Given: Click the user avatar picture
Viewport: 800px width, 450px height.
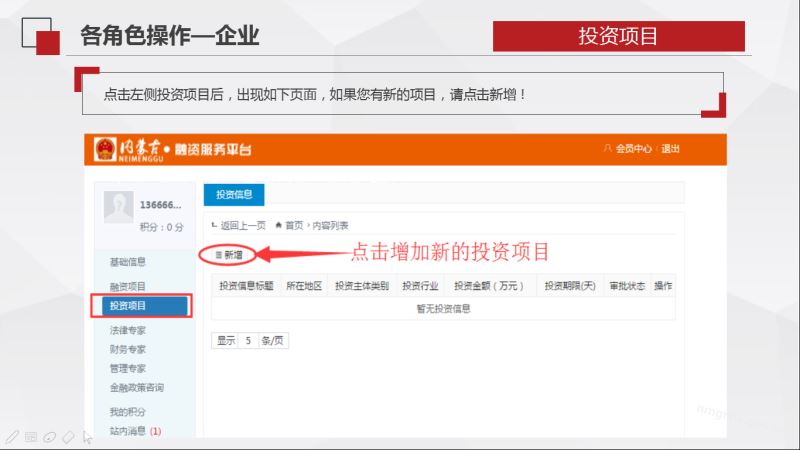Looking at the screenshot, I should [x=119, y=208].
